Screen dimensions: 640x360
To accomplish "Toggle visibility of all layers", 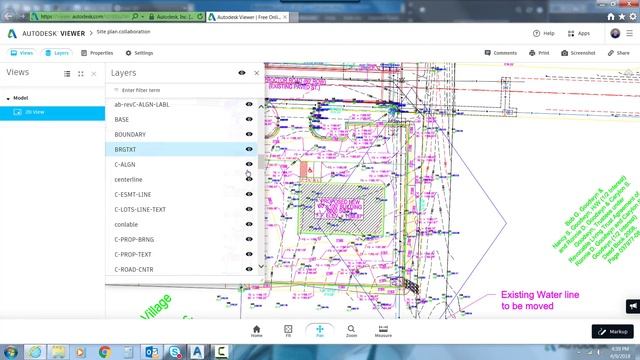I will (242, 73).
